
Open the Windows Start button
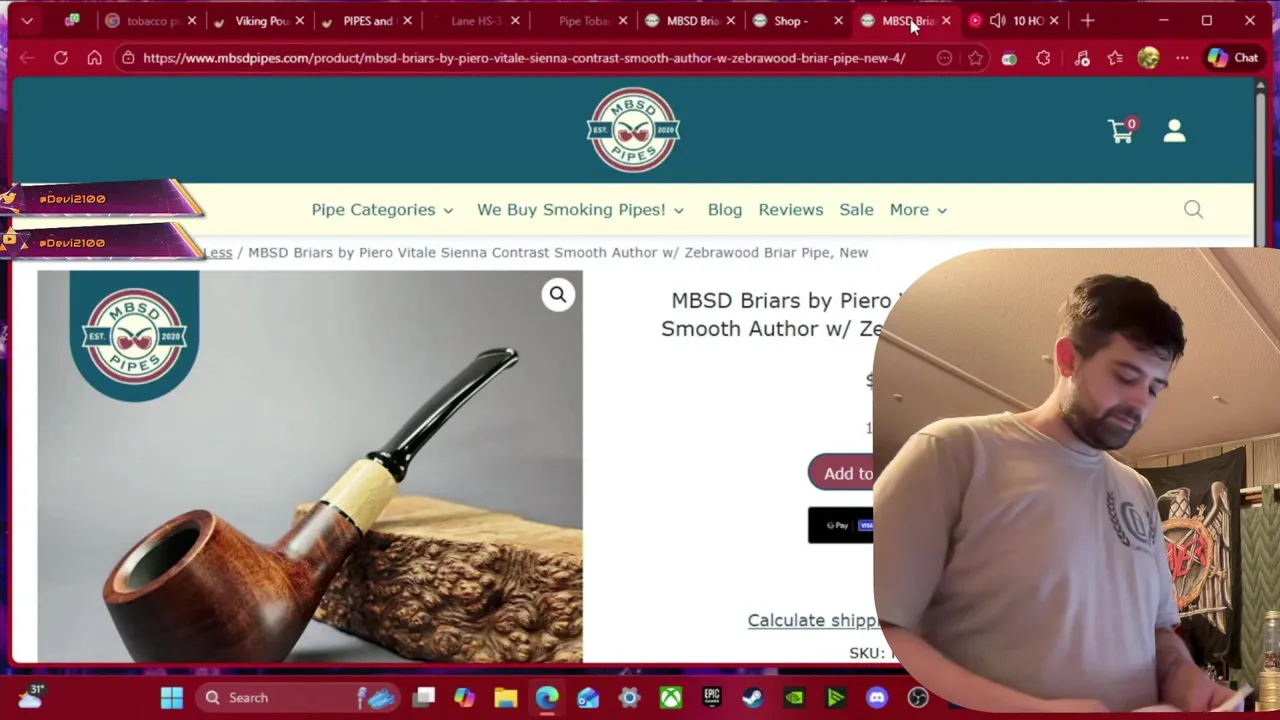coord(171,697)
